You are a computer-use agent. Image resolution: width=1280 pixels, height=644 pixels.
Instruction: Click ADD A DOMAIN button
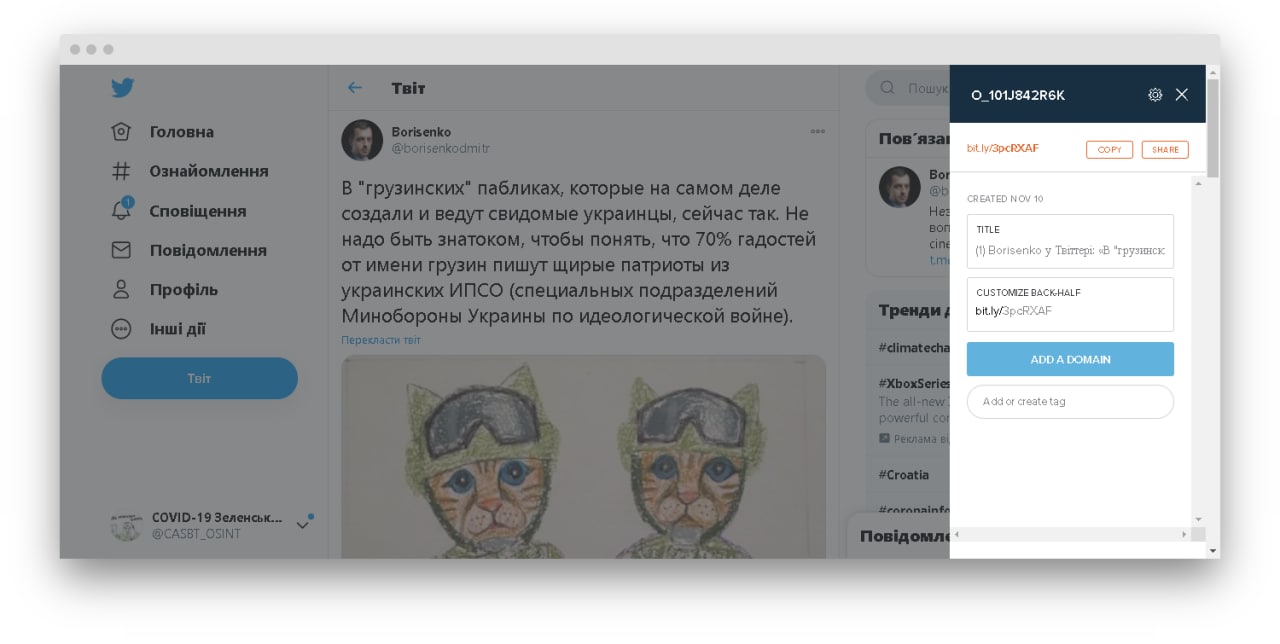[x=1070, y=359]
